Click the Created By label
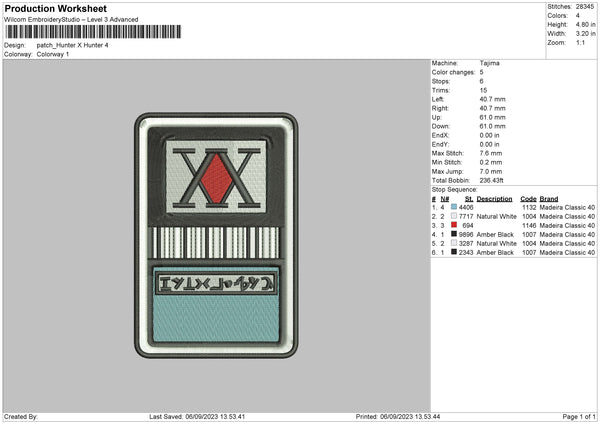 21,417
